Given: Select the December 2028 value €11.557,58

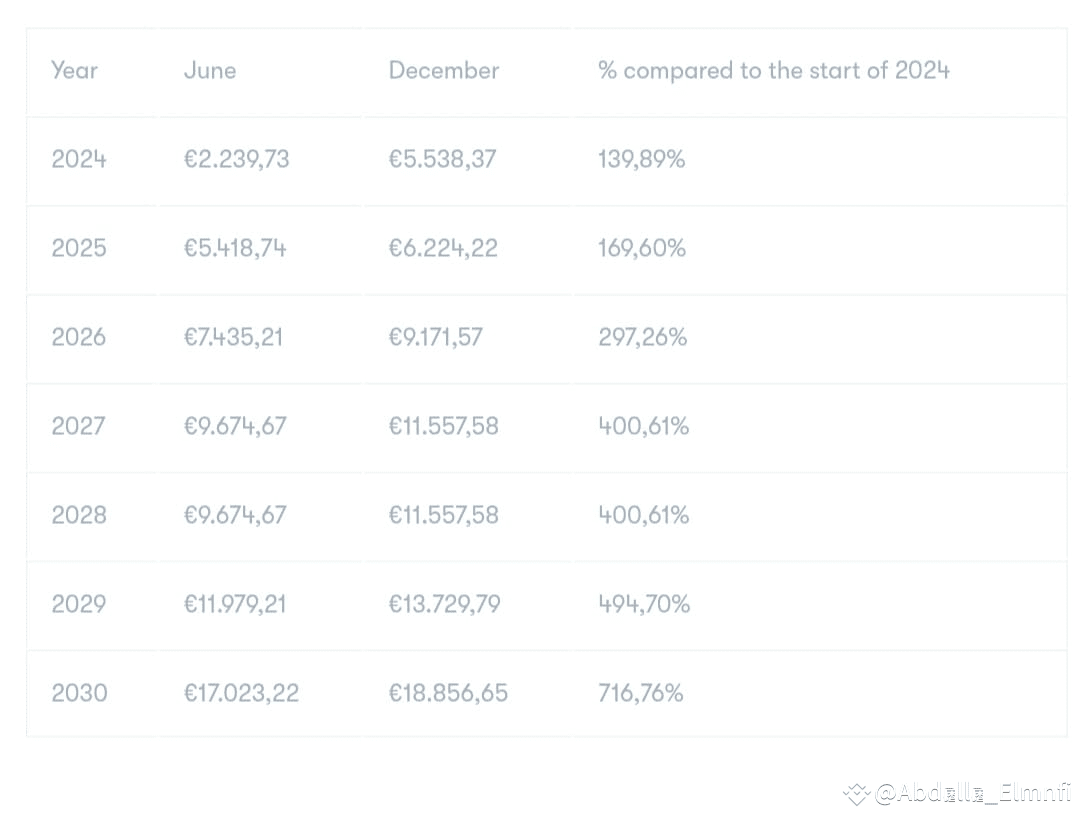Looking at the screenshot, I should [x=444, y=515].
